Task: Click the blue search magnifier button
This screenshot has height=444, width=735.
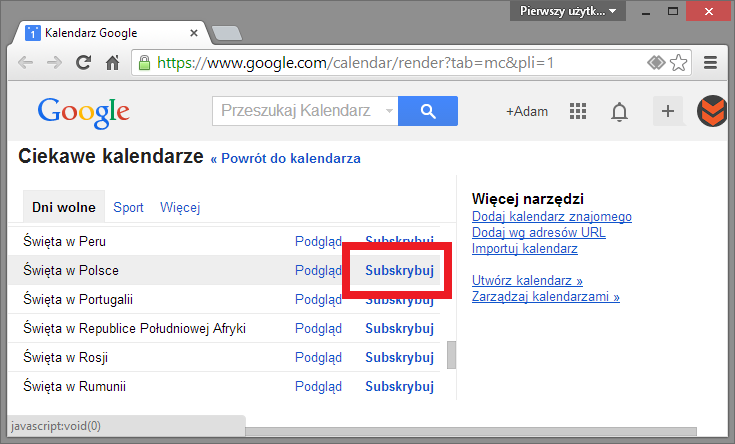Action: (x=428, y=111)
